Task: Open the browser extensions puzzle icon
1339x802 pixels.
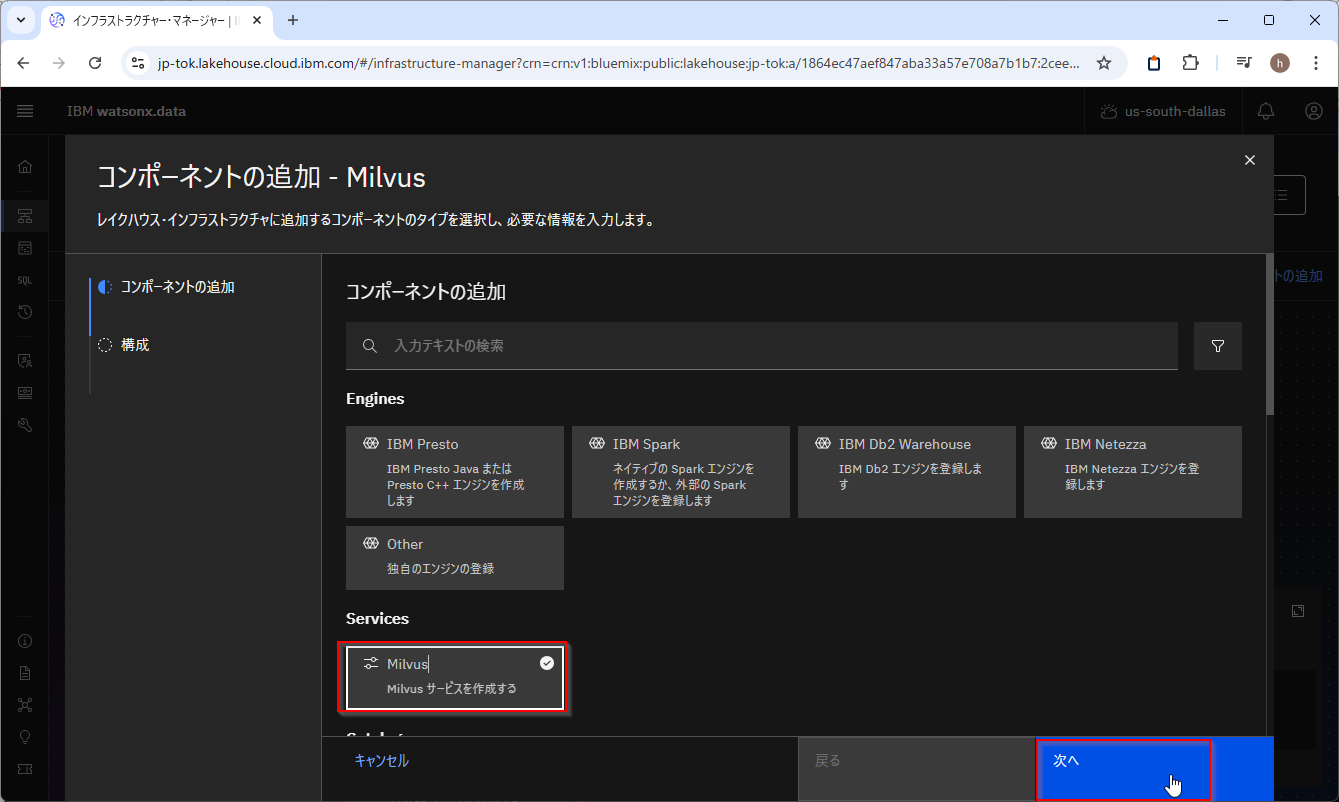Action: tap(1190, 63)
